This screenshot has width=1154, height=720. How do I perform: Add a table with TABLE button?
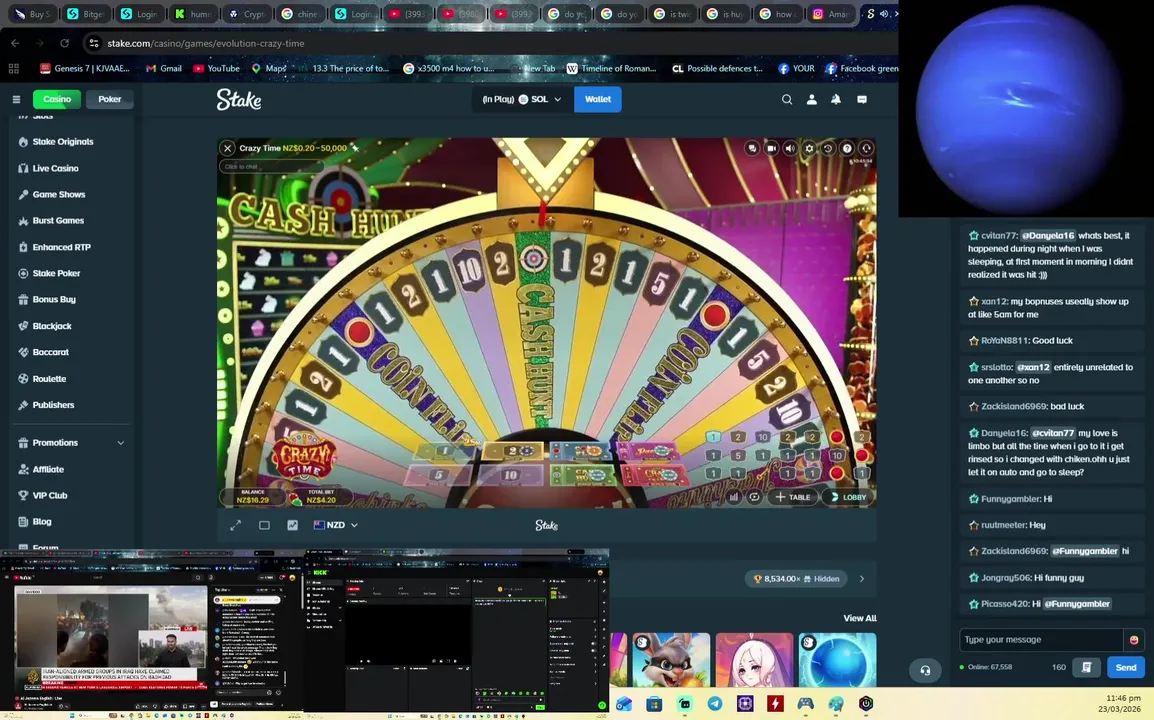coord(792,497)
